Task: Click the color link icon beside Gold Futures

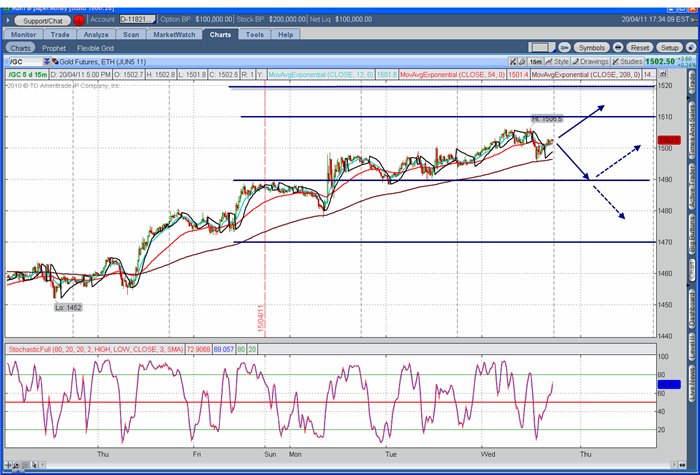Action: click(54, 62)
